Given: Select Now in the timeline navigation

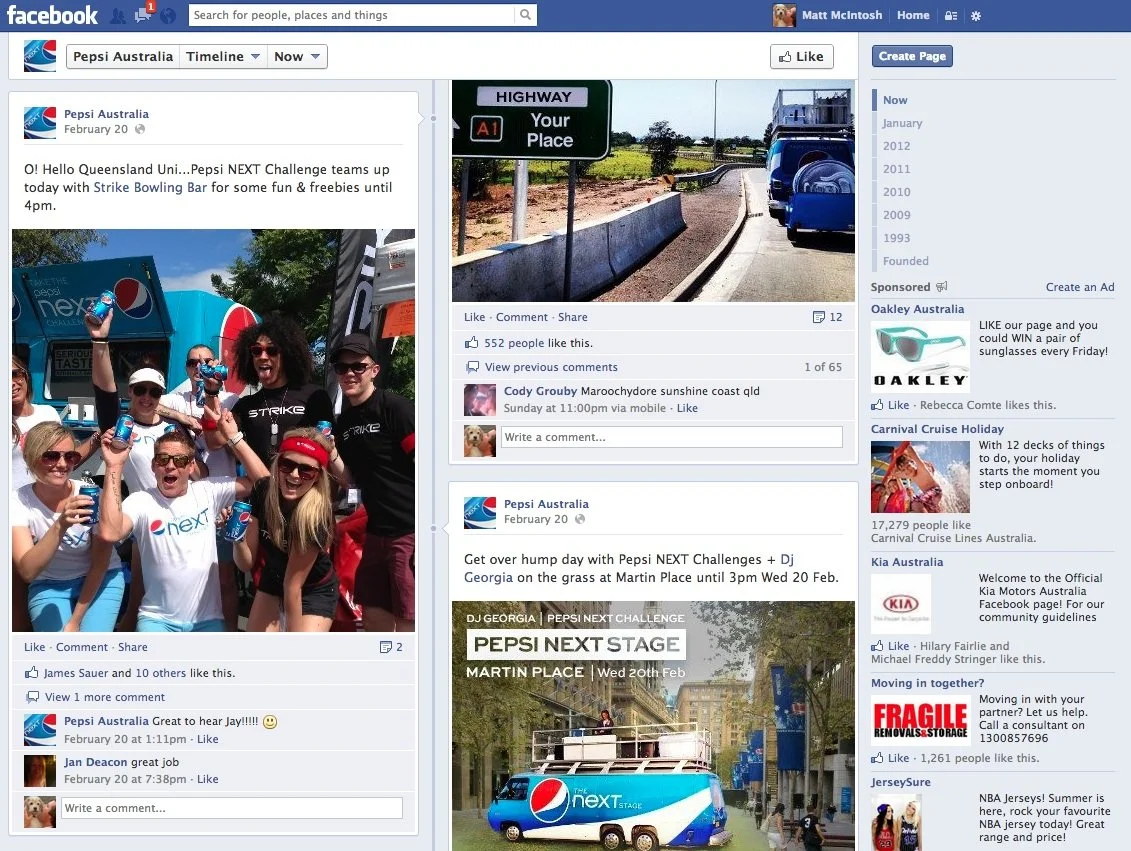Looking at the screenshot, I should 895,100.
